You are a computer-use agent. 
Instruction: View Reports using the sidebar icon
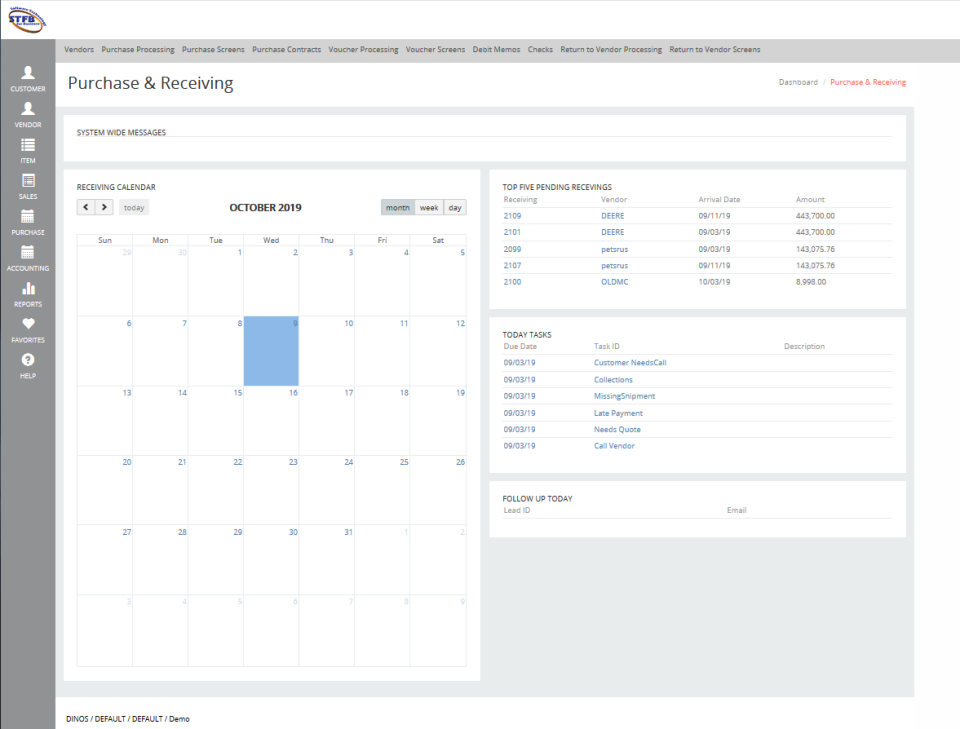tap(27, 294)
